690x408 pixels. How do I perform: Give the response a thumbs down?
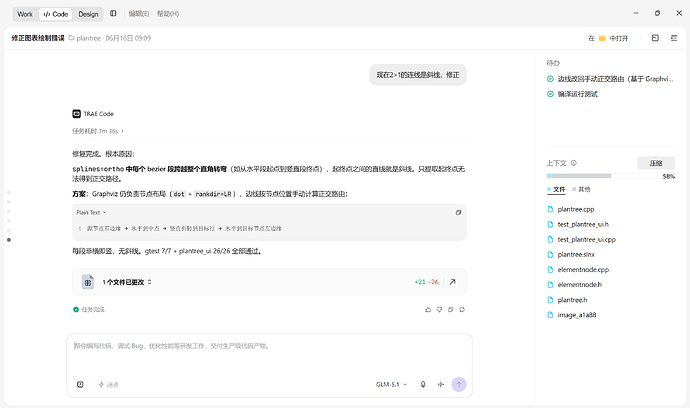coord(439,309)
